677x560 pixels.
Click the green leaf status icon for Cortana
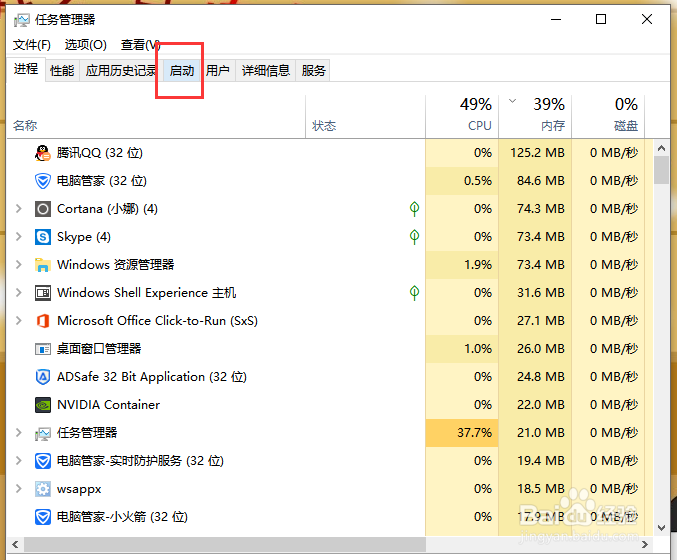click(414, 209)
